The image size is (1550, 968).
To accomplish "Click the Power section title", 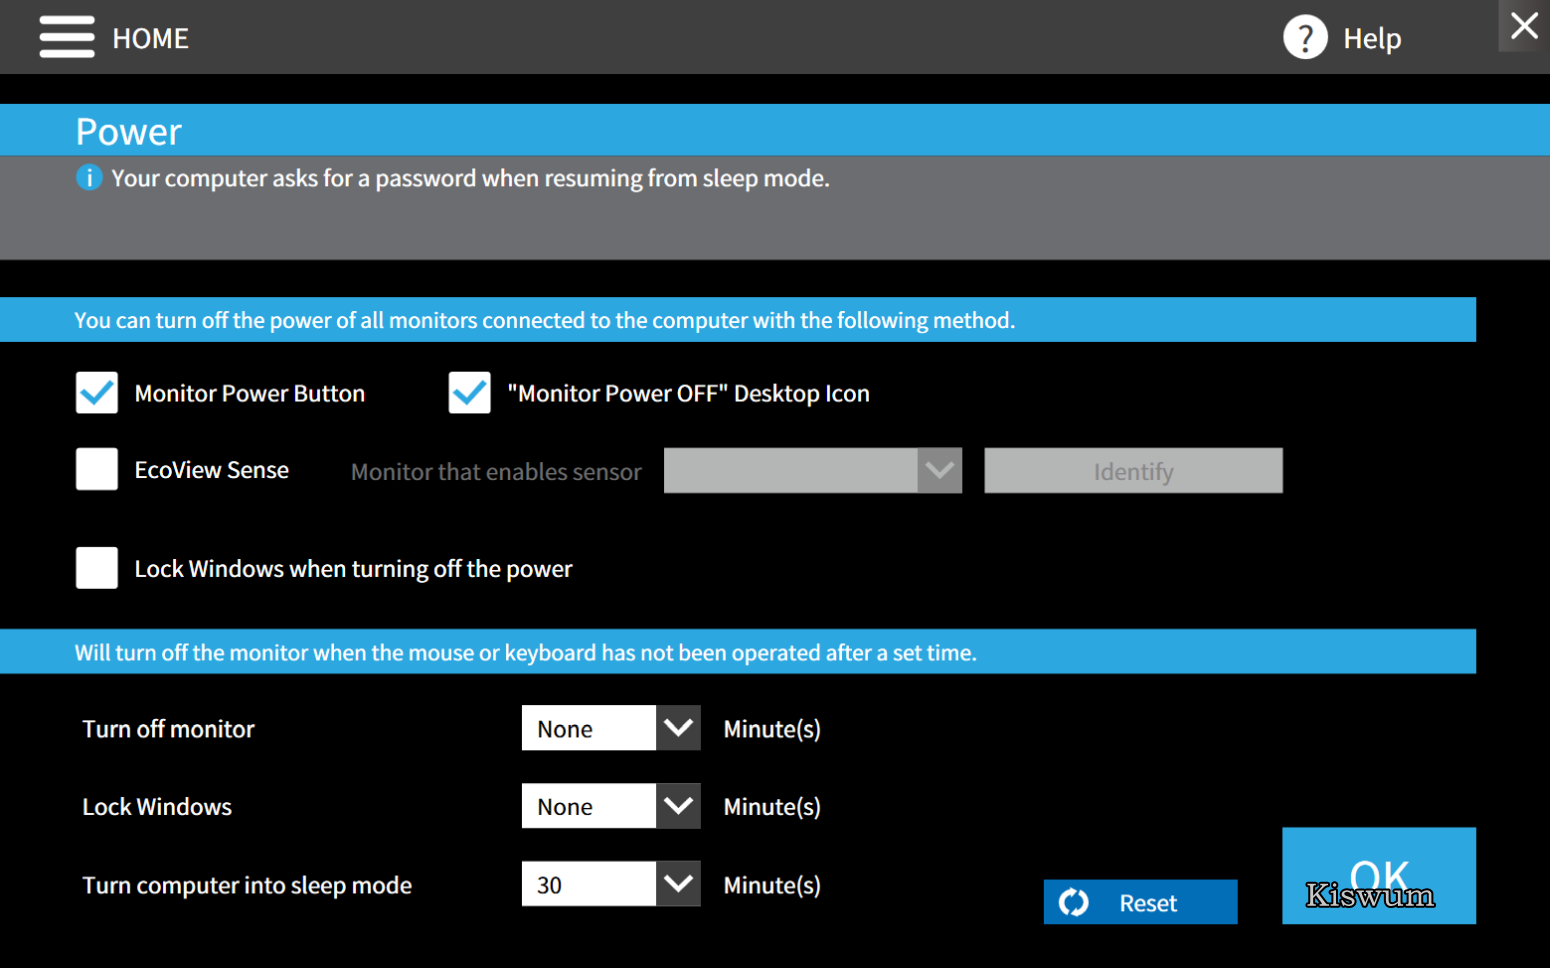I will coord(129,132).
